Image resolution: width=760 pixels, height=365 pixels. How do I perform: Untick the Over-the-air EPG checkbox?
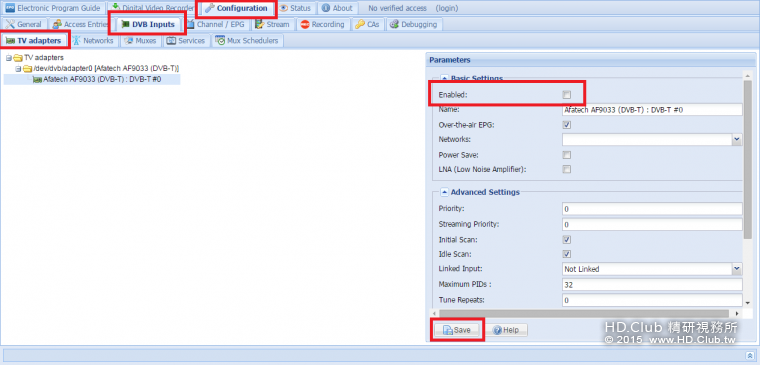pyautogui.click(x=567, y=125)
